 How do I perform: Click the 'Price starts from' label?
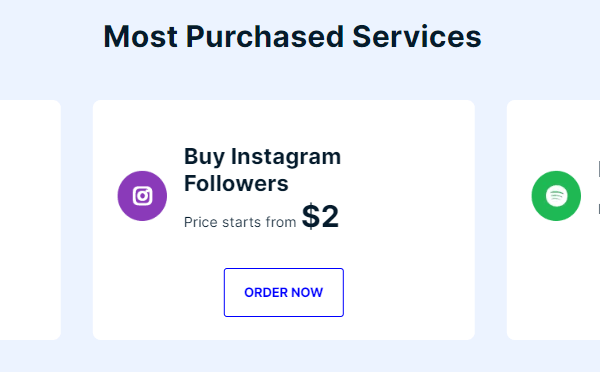point(240,222)
